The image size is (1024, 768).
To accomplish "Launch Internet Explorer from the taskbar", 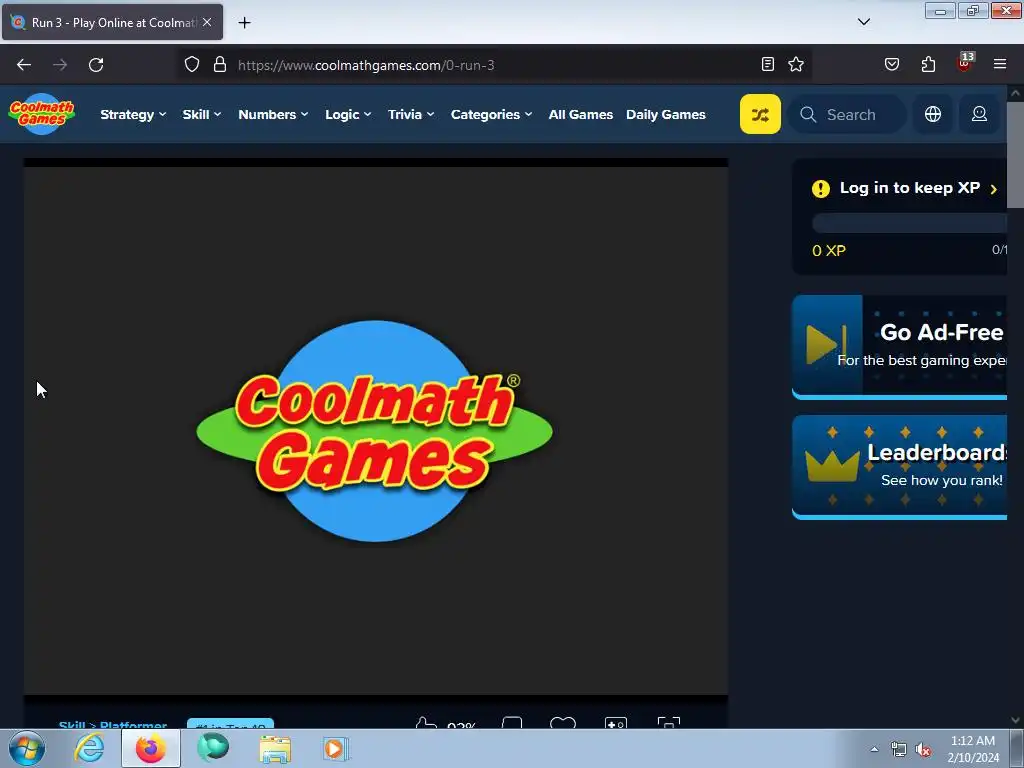I will point(89,748).
